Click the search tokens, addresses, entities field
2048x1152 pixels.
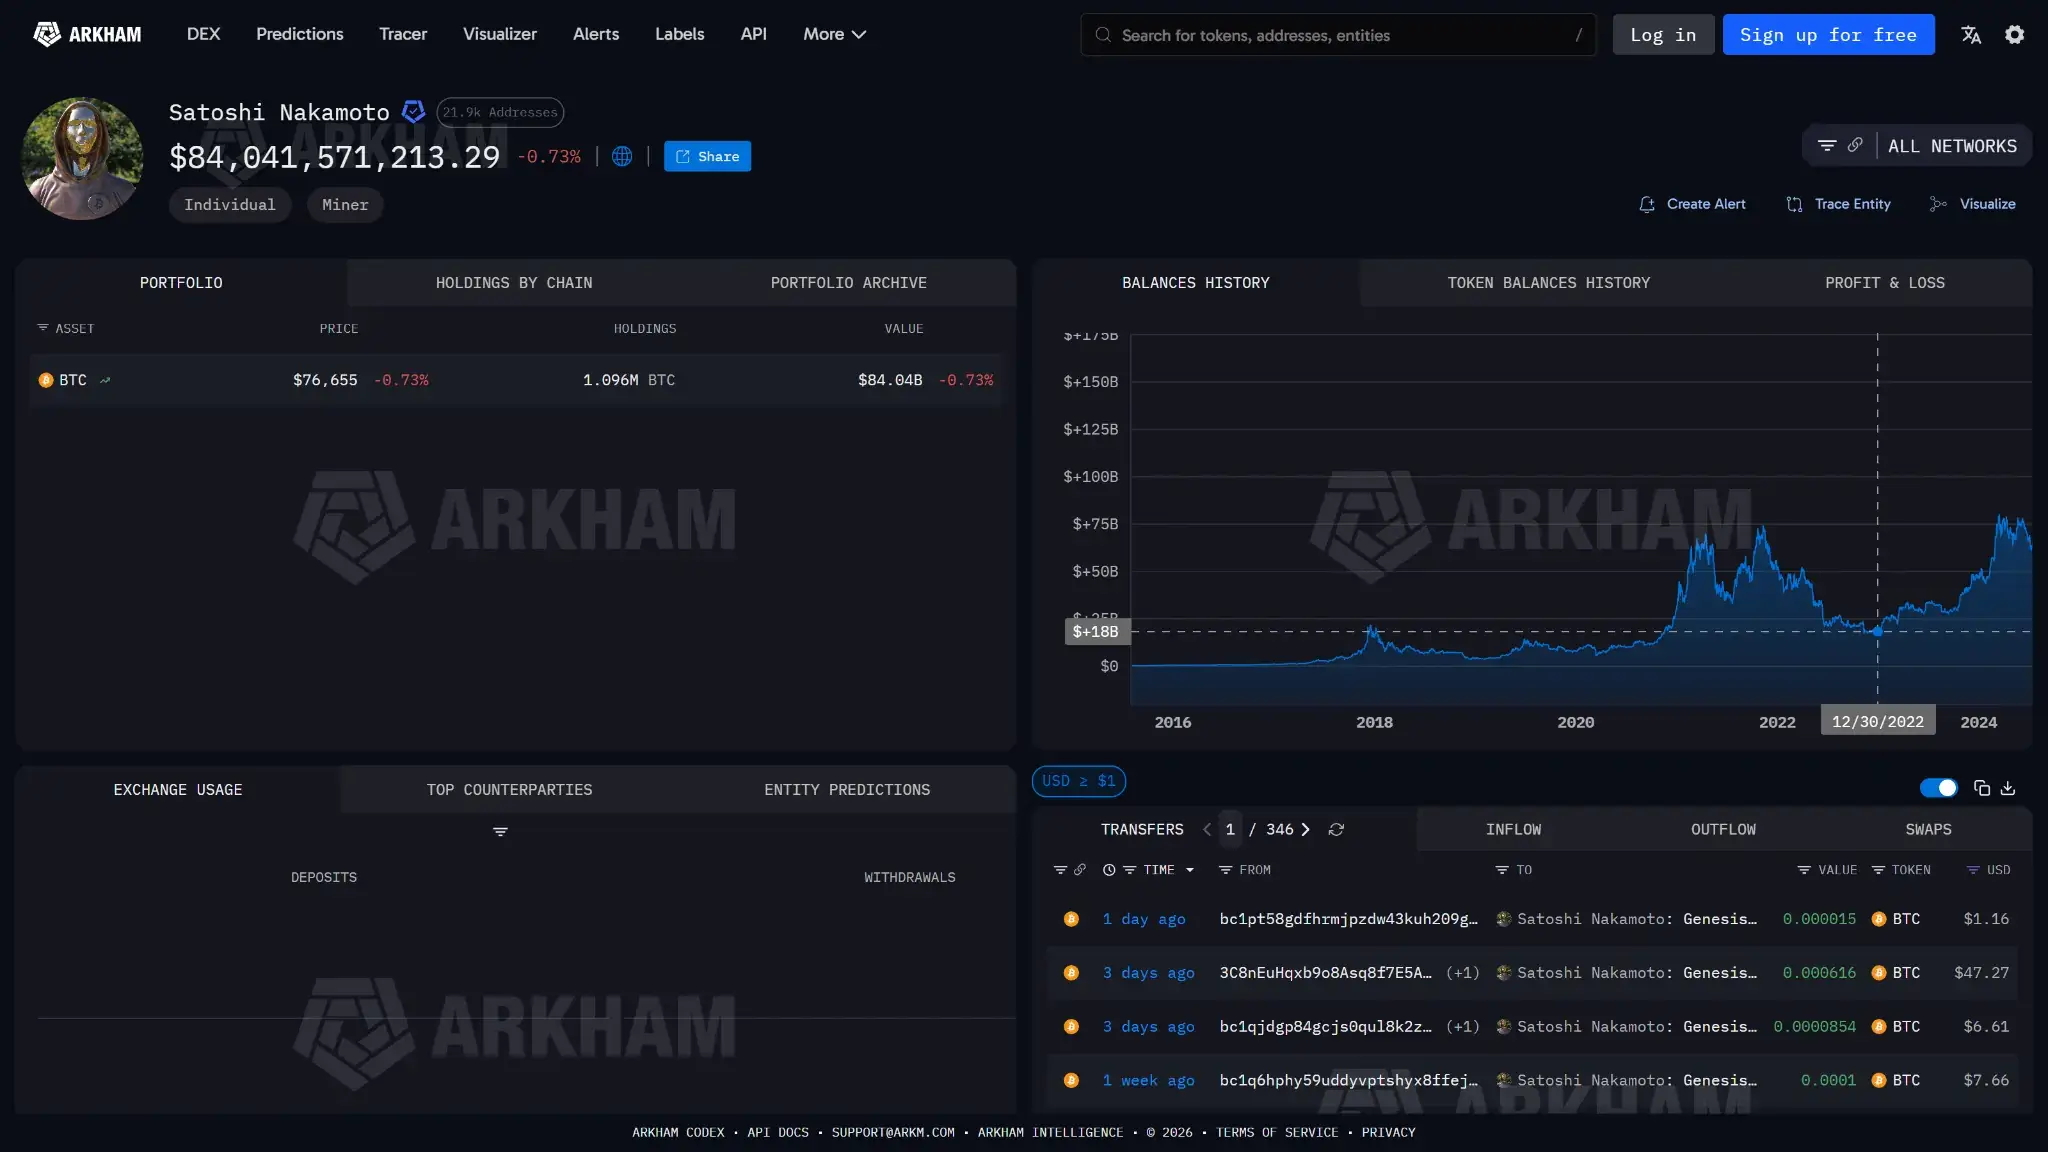(x=1338, y=35)
